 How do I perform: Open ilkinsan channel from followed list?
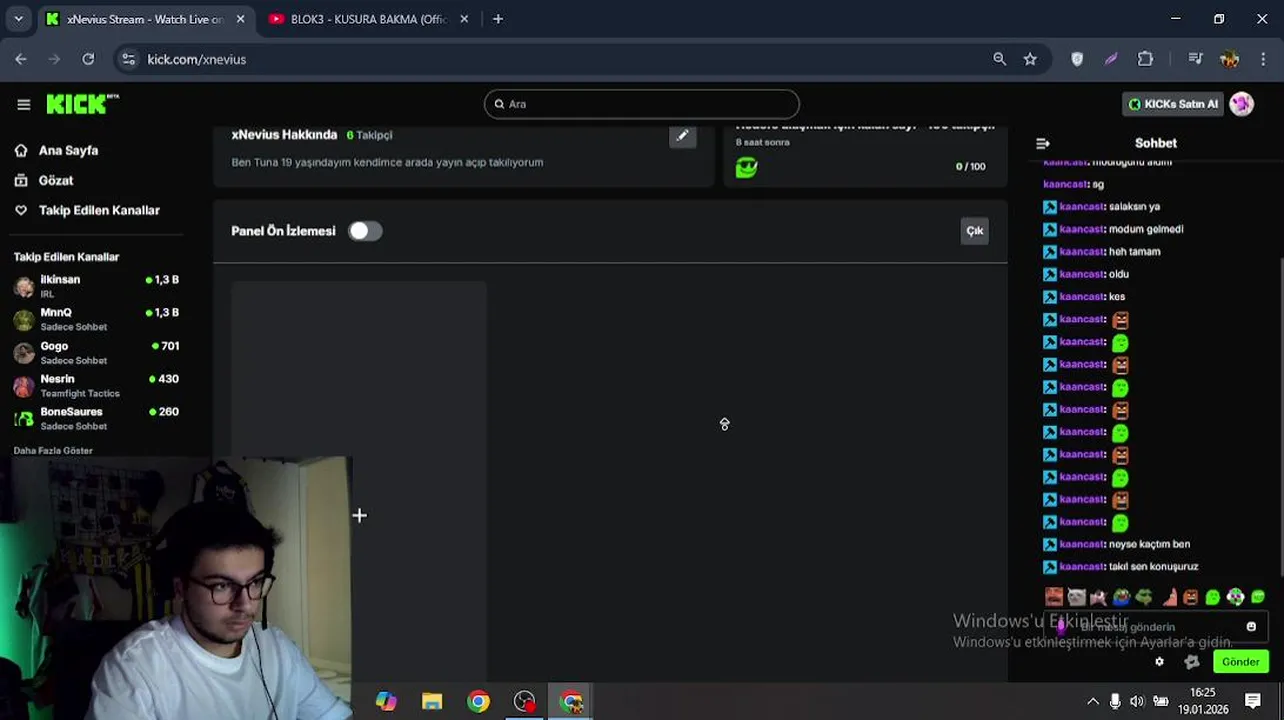coord(96,286)
